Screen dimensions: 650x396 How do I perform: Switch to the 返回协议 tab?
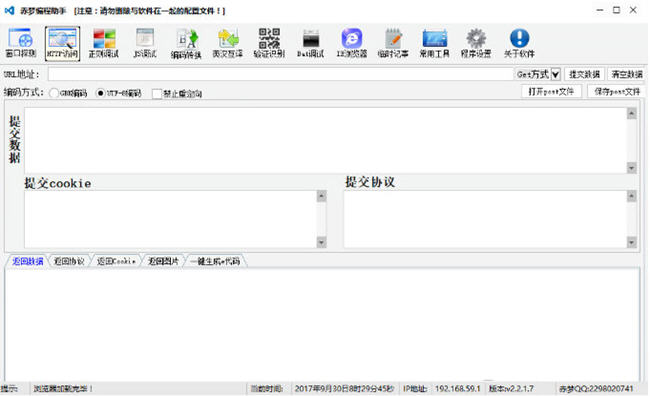[x=69, y=261]
